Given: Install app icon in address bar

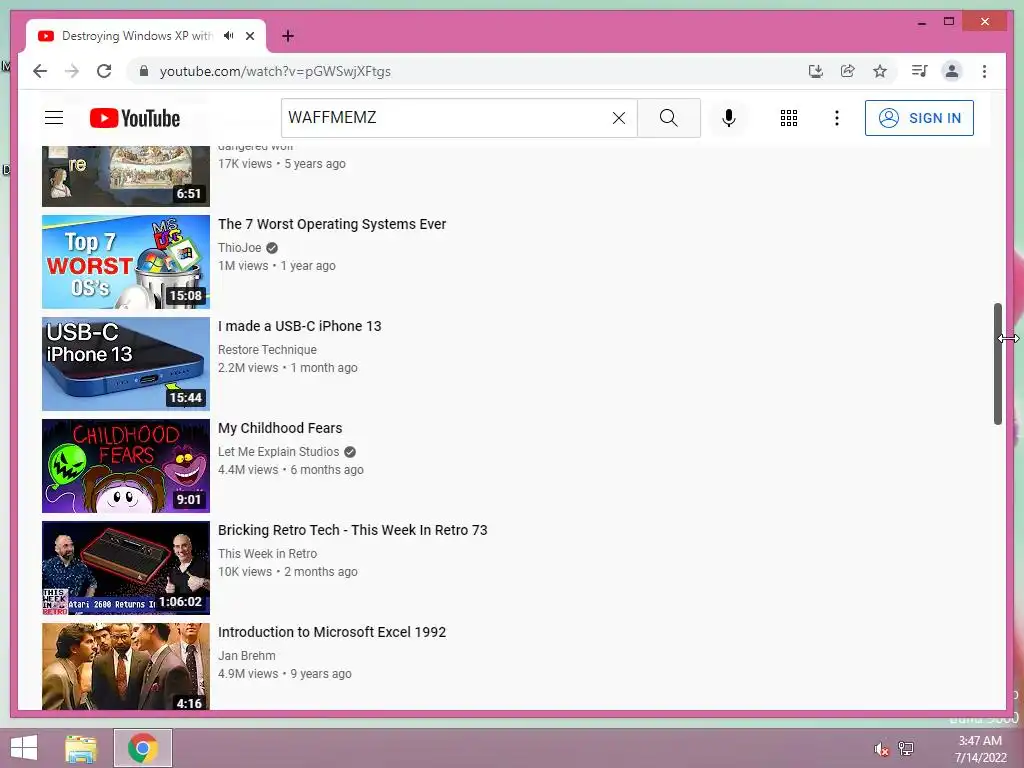Looking at the screenshot, I should click(x=816, y=71).
